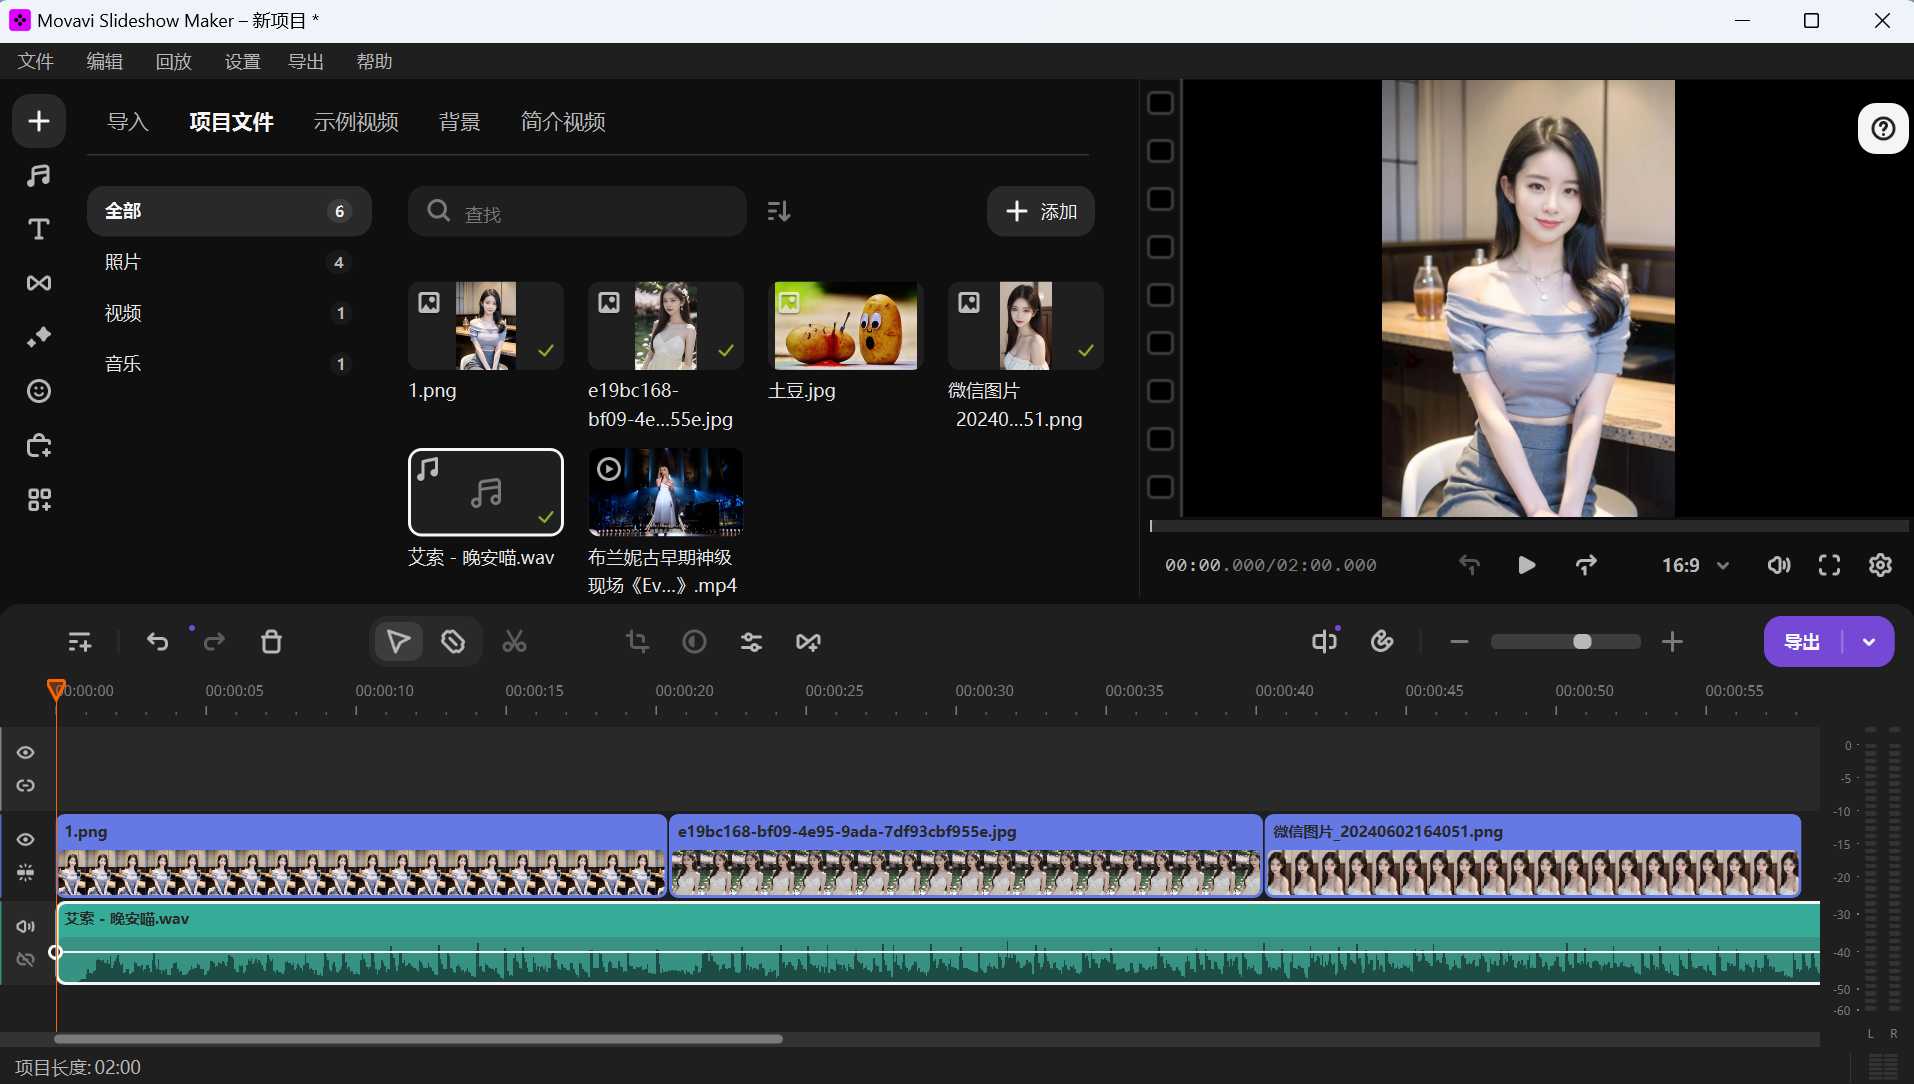The width and height of the screenshot is (1914, 1084).
Task: Open the sort order menu next to search
Action: point(779,211)
